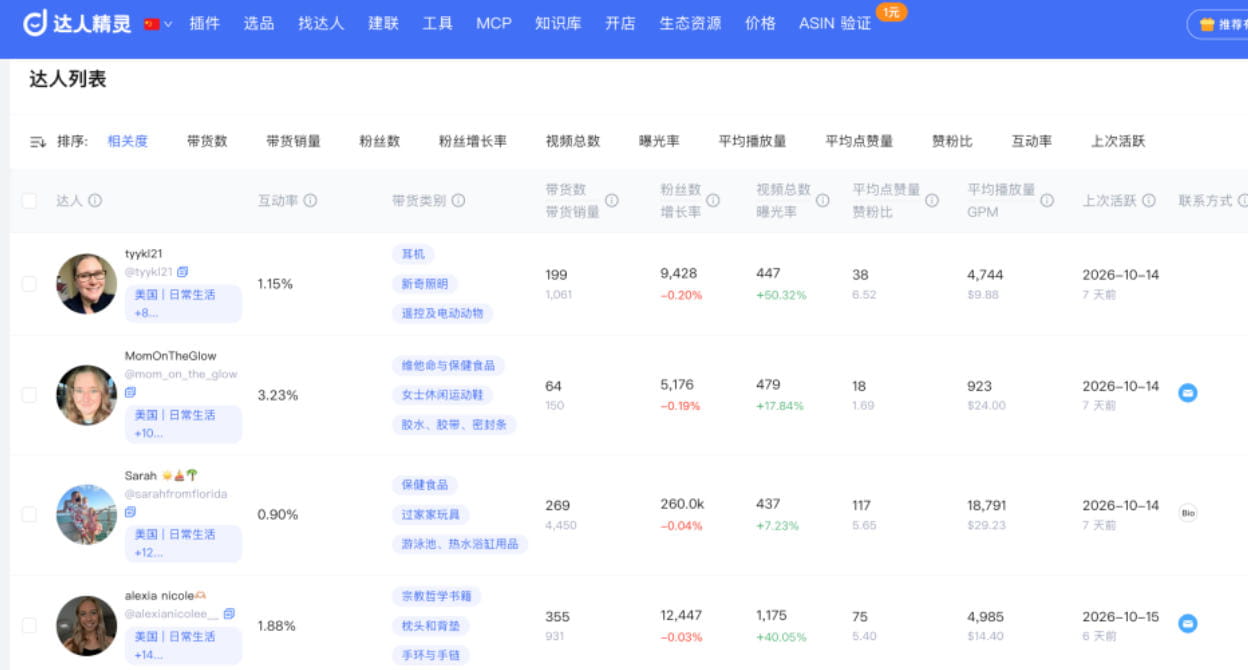Click email contact icon for MomOnTheGlow

pos(1187,393)
